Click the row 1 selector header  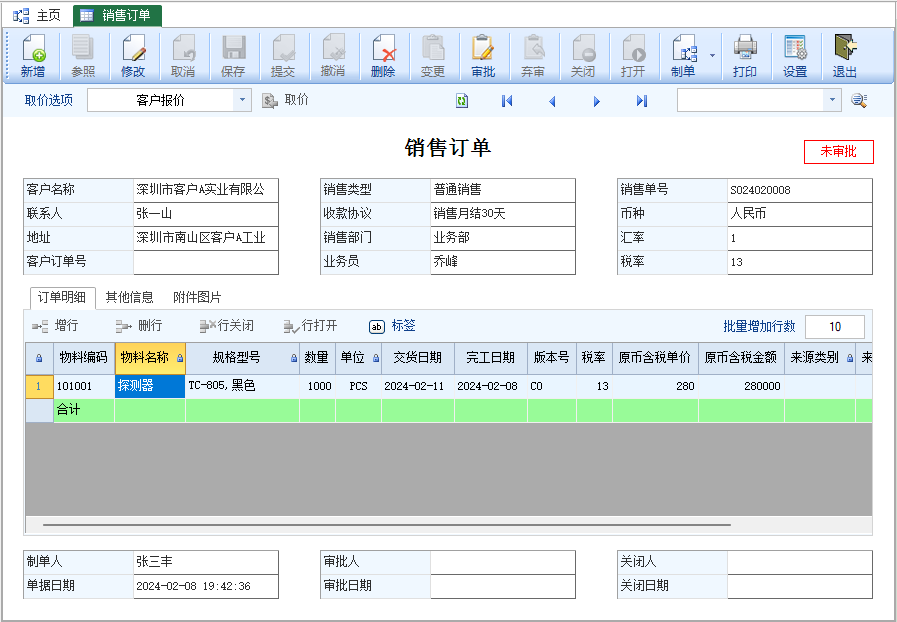tap(39, 386)
